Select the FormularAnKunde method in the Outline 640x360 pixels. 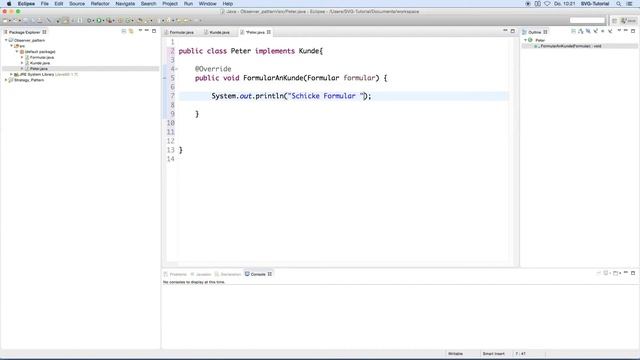pyautogui.click(x=571, y=46)
